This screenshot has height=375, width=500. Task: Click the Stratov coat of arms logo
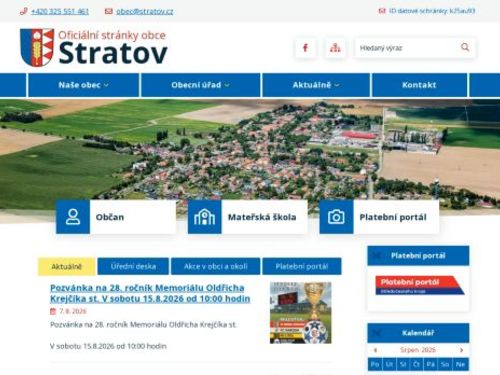coord(37,47)
